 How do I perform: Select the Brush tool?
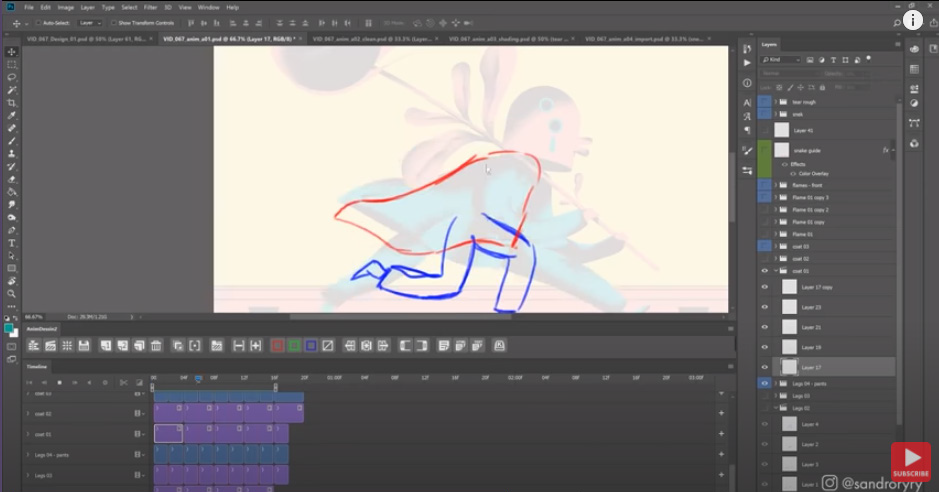12,141
